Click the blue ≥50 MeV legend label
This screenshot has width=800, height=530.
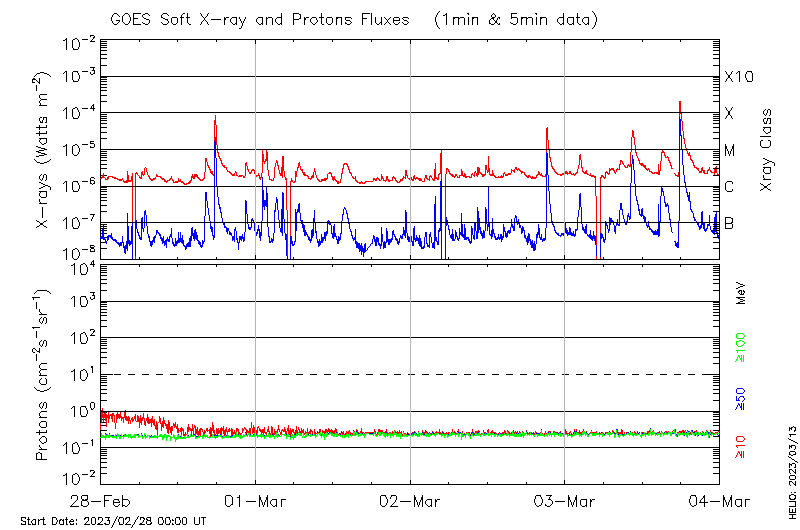tap(742, 397)
